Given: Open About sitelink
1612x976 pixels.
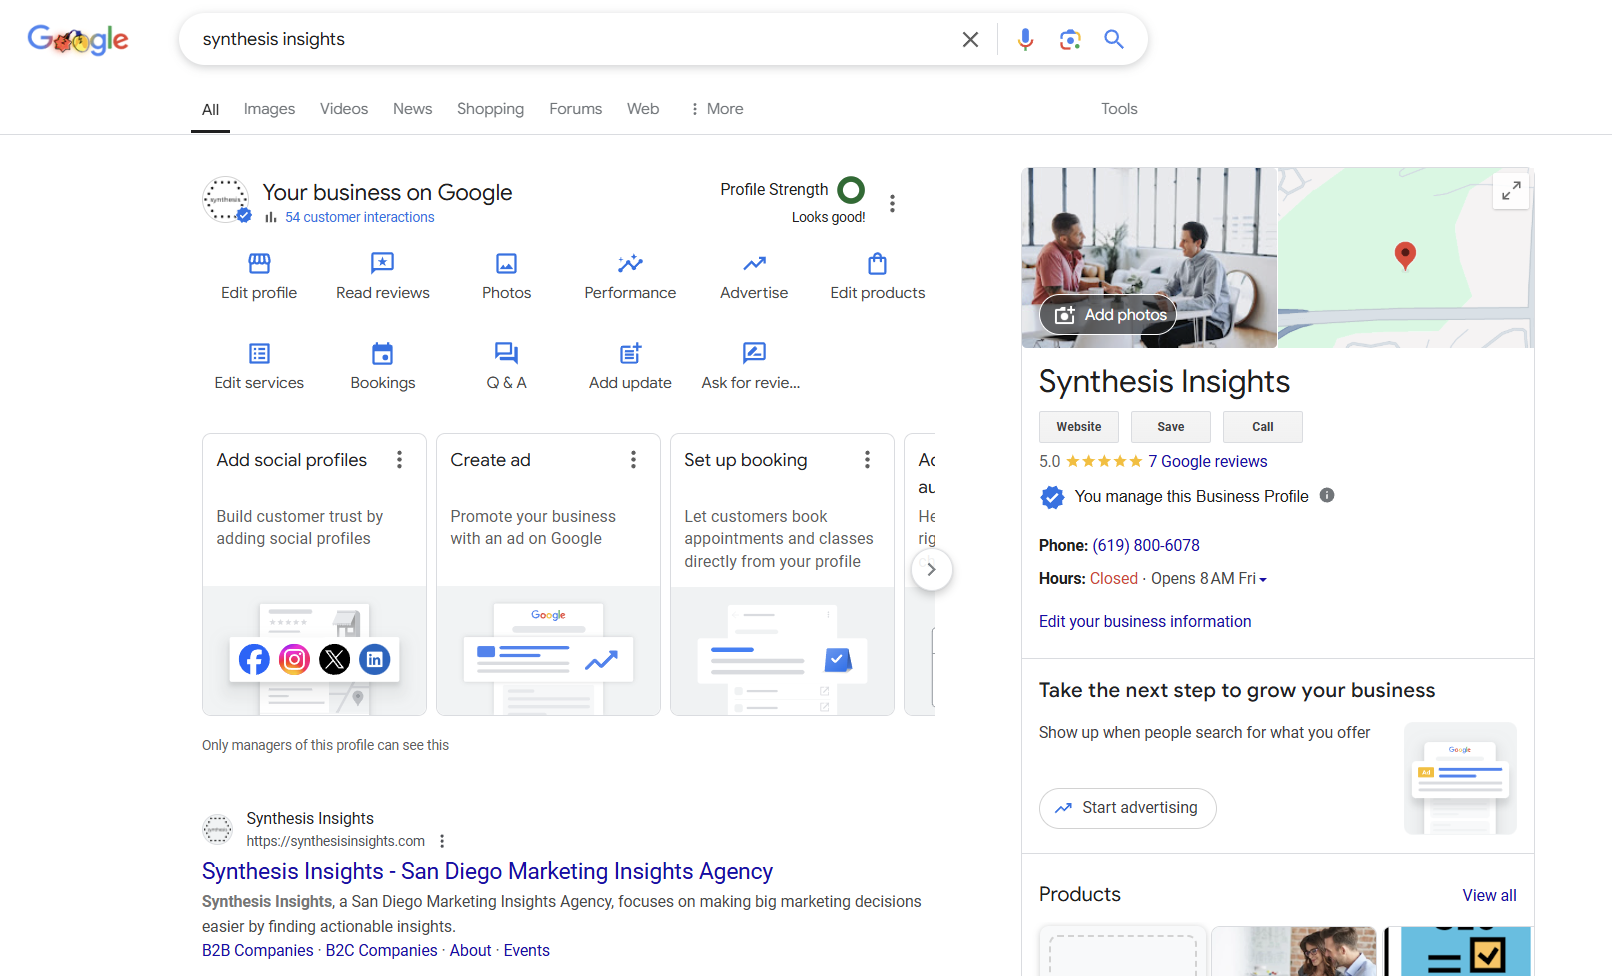Looking at the screenshot, I should click(470, 950).
